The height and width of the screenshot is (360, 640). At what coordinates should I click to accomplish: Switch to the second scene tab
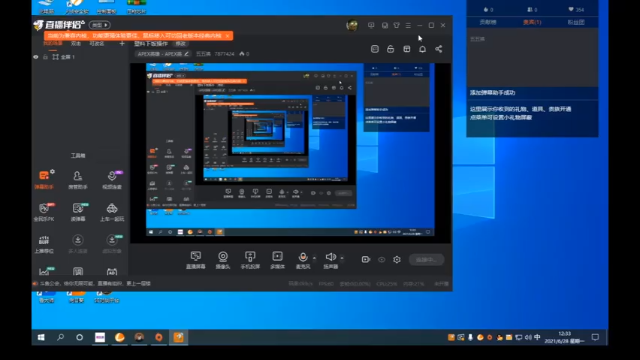point(76,43)
